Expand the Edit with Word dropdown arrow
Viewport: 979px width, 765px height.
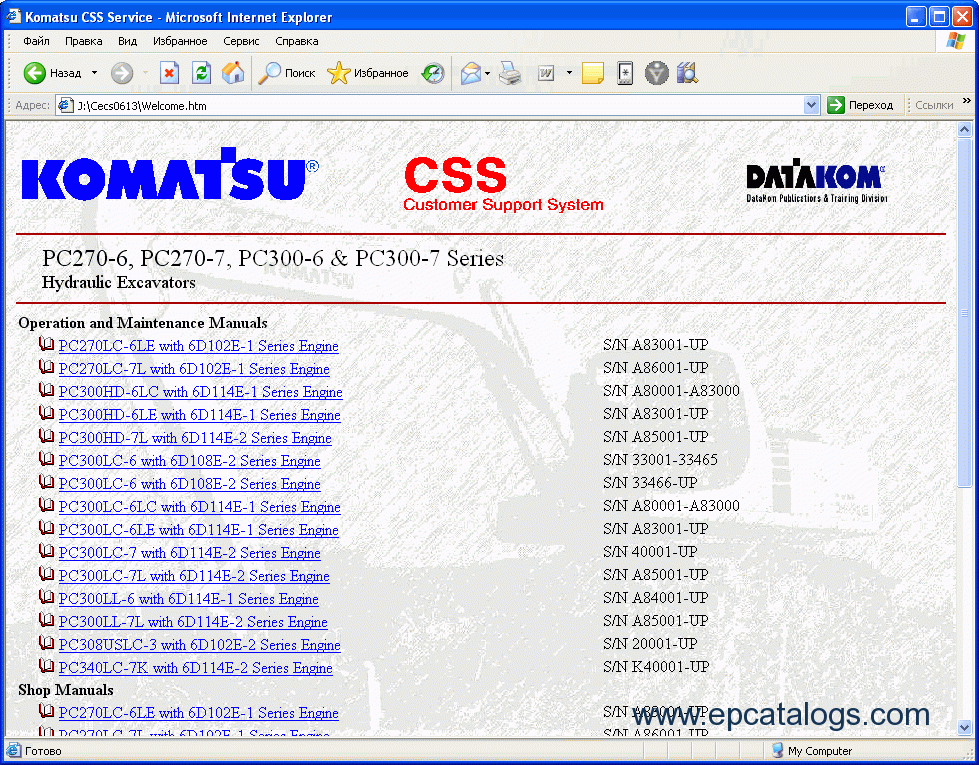569,73
